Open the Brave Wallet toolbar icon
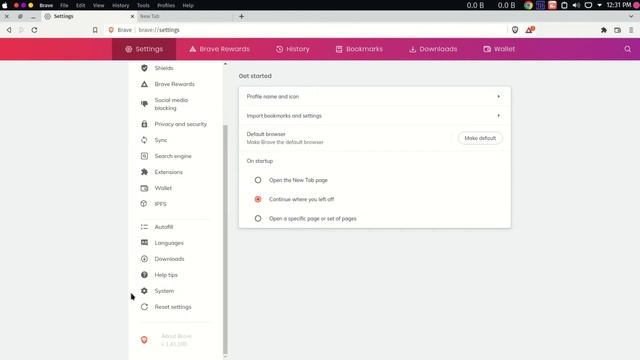The height and width of the screenshot is (360, 640). tap(618, 30)
